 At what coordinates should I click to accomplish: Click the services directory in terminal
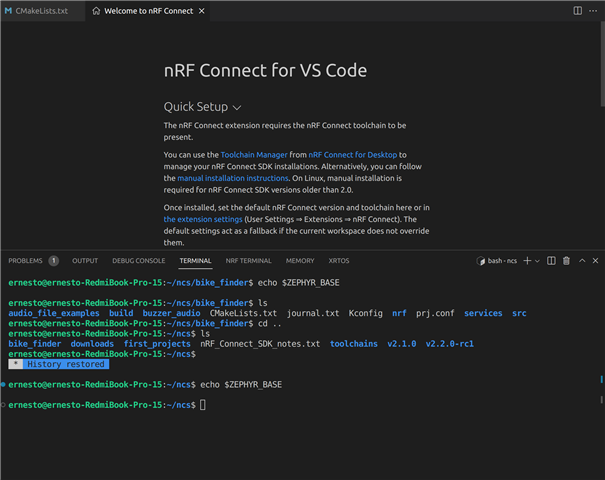coord(483,313)
